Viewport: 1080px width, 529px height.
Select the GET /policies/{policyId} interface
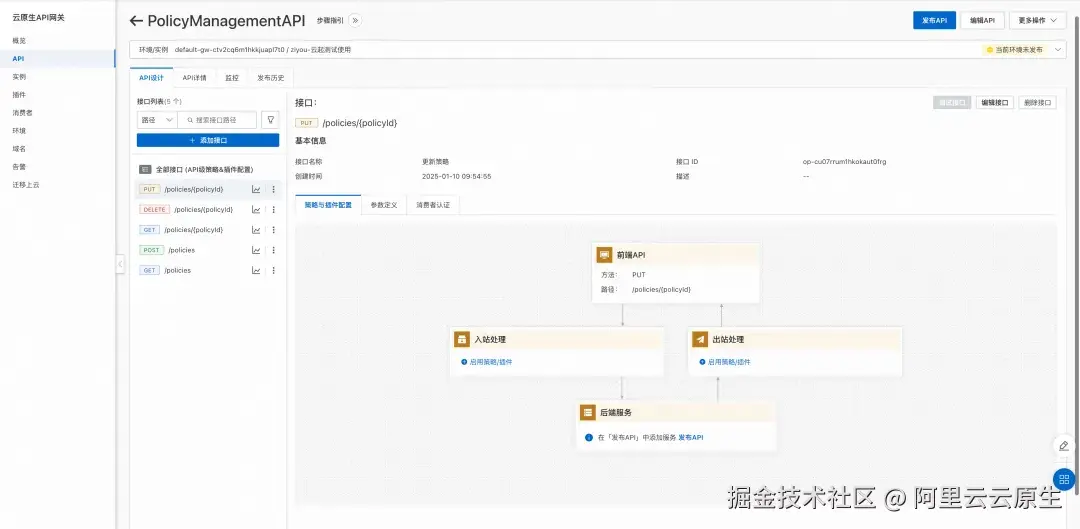coord(208,229)
